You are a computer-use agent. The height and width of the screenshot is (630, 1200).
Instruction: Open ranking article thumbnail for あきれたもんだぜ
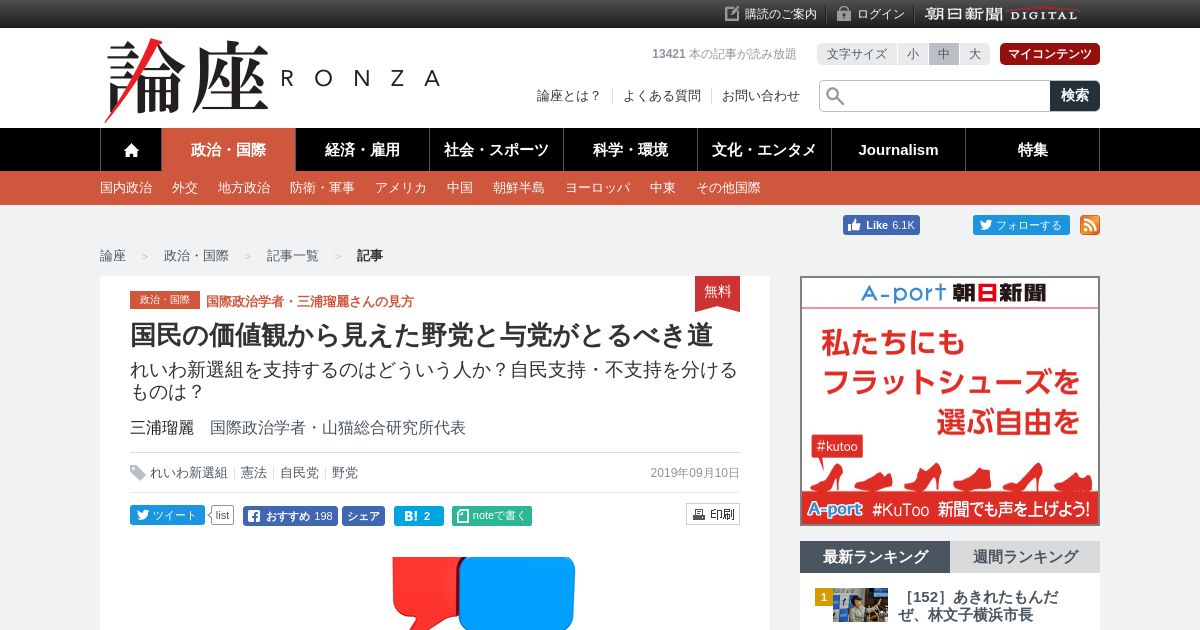click(x=860, y=605)
